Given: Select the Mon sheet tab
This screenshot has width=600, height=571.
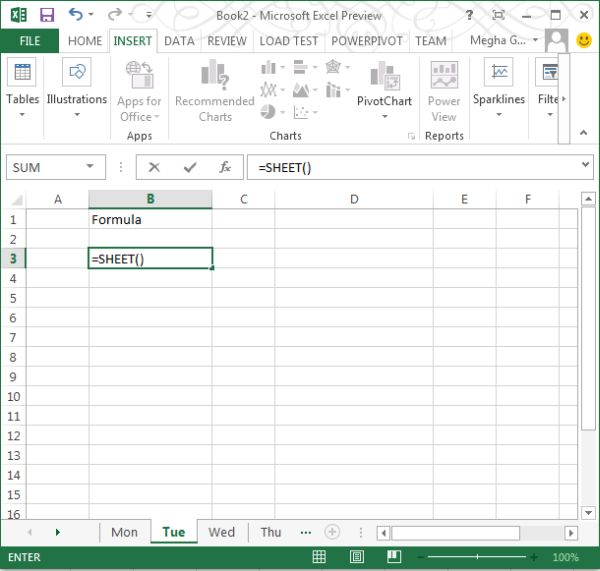Looking at the screenshot, I should 124,532.
